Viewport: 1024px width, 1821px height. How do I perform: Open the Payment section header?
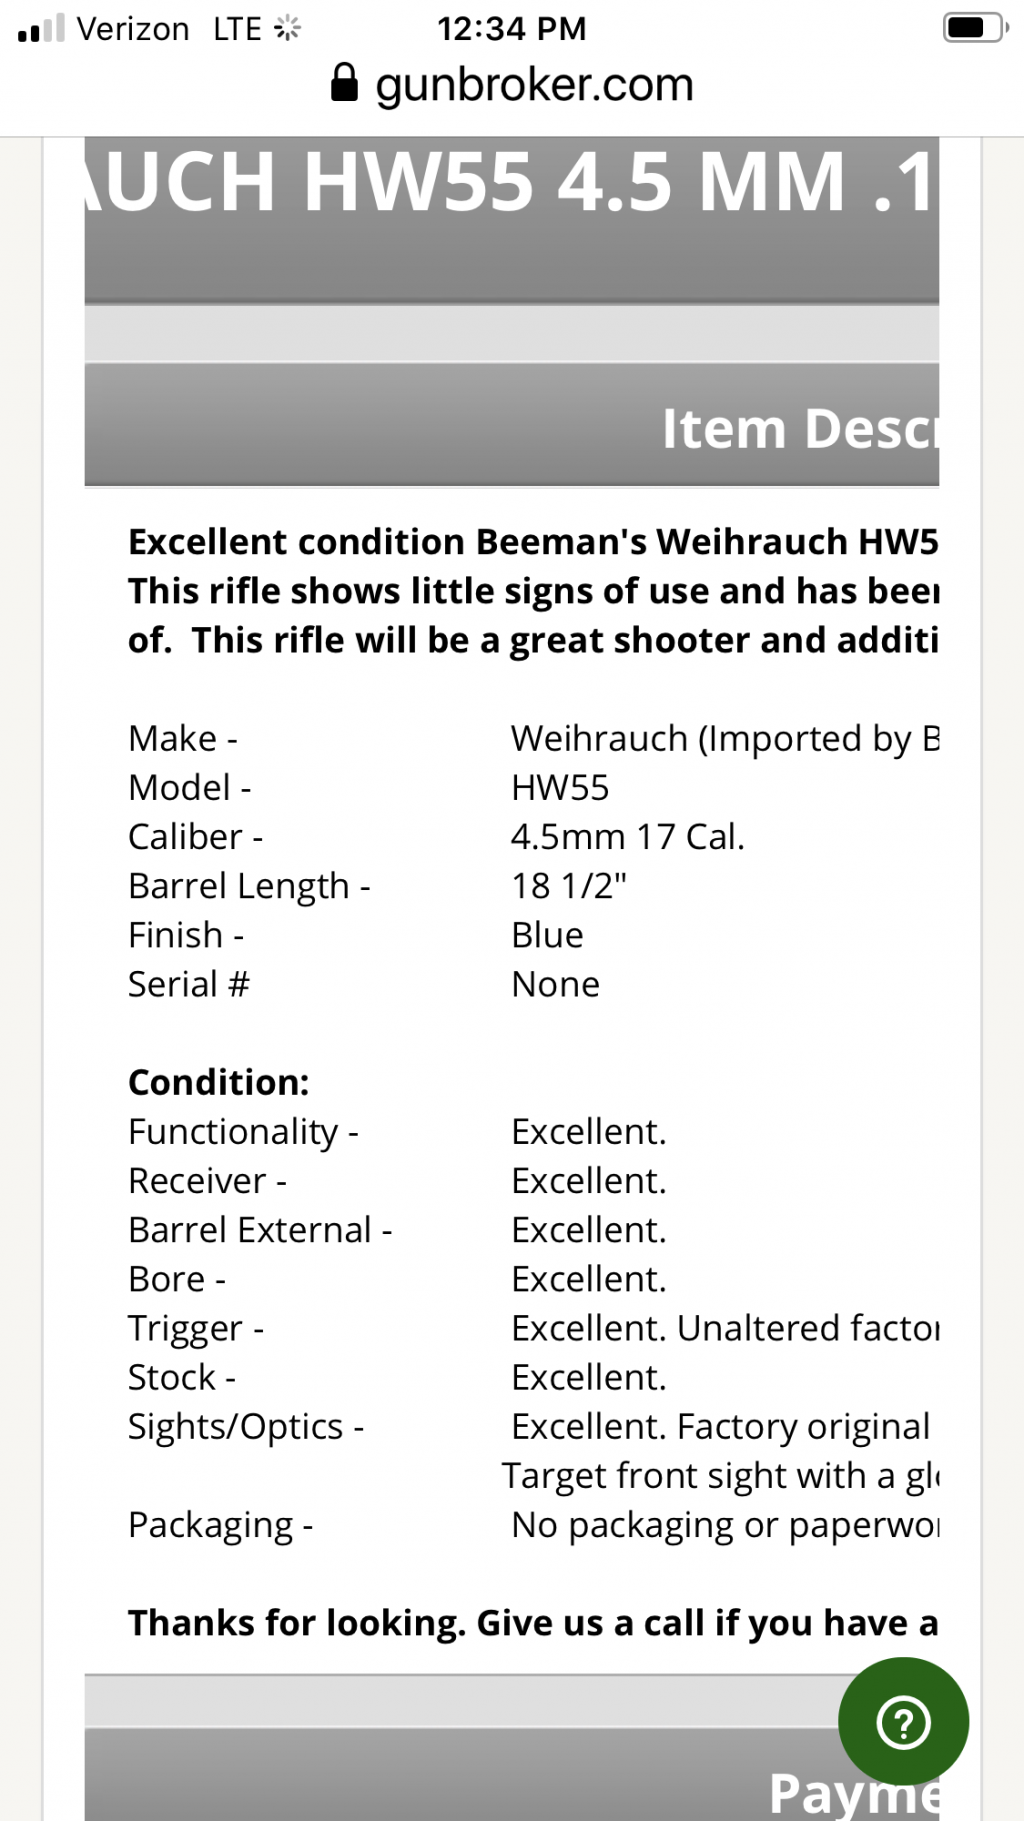(x=512, y=1775)
